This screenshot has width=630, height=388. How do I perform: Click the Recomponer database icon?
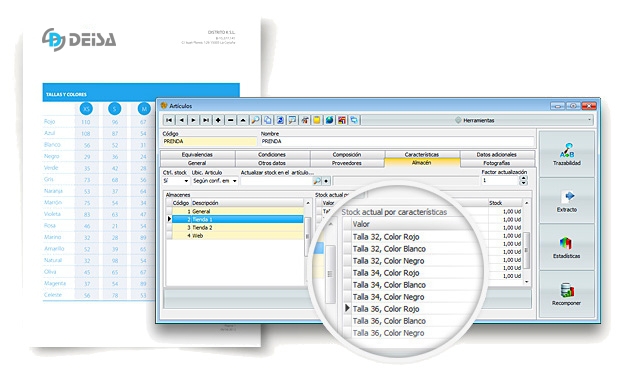pyautogui.click(x=567, y=294)
